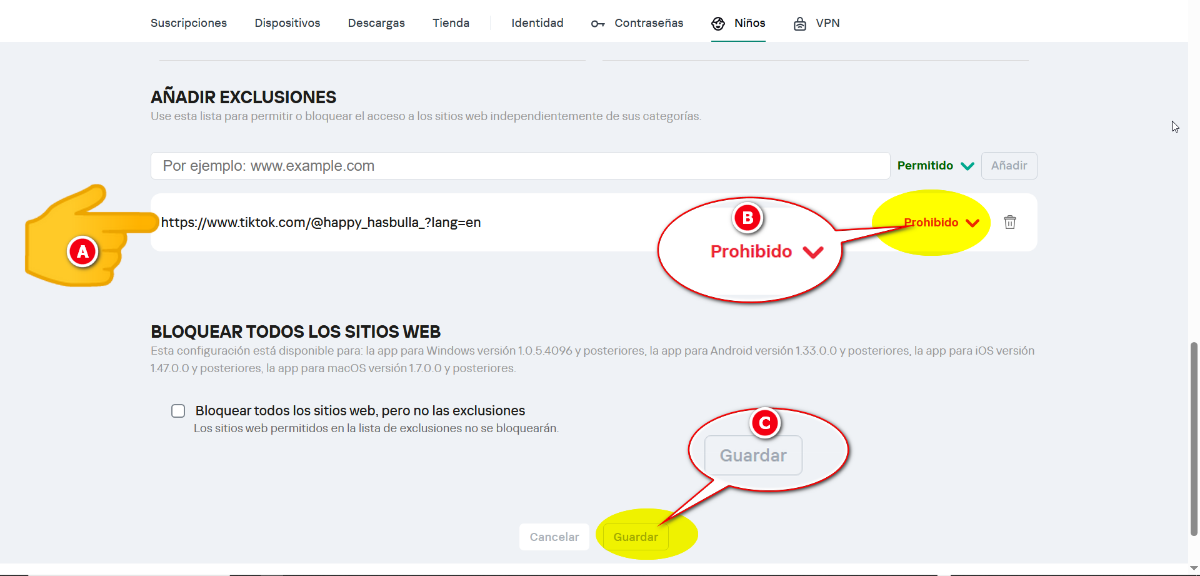
Task: Enable Bloquear todos los sitios web checkbox
Action: 178,411
